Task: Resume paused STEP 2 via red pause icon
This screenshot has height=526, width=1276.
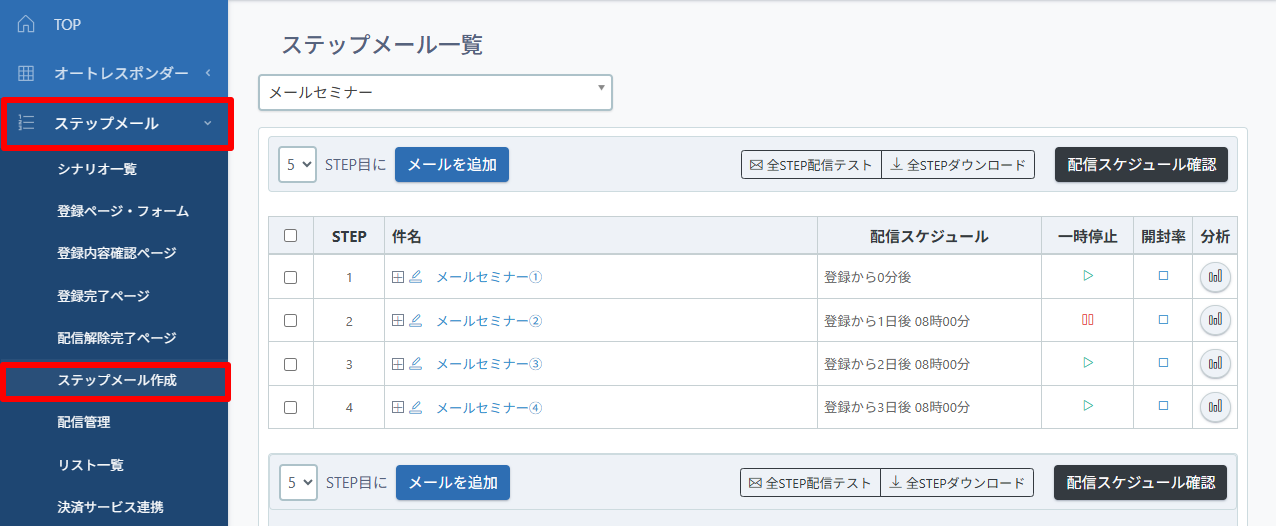Action: click(x=1088, y=321)
